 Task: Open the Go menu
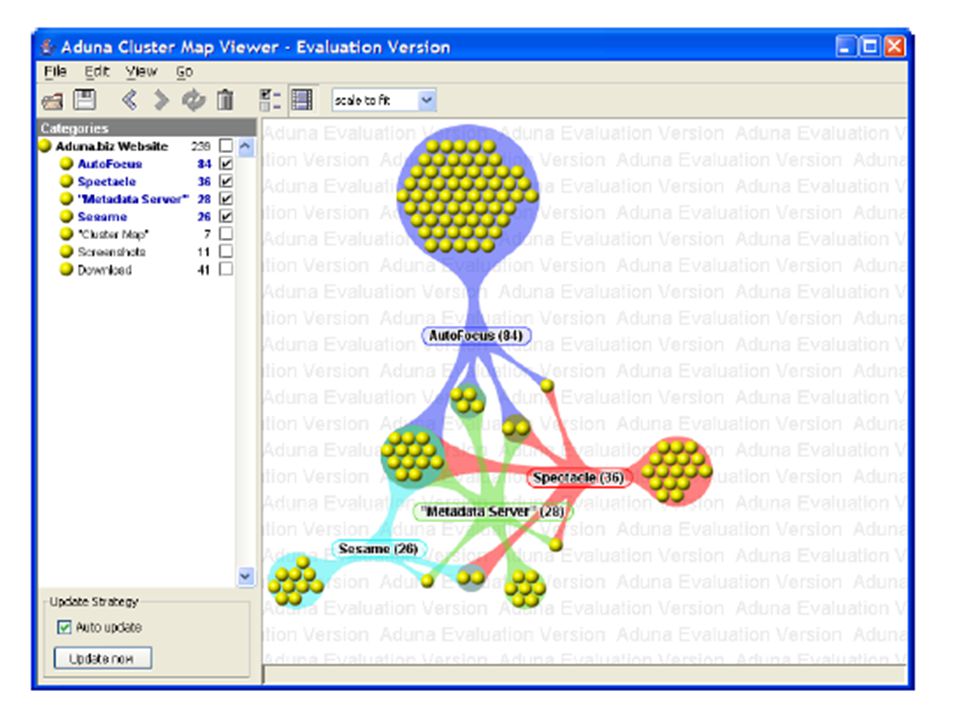(184, 72)
